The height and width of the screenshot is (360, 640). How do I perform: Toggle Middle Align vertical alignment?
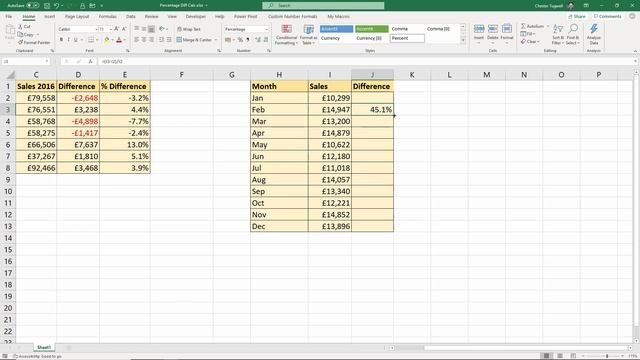tap(144, 29)
